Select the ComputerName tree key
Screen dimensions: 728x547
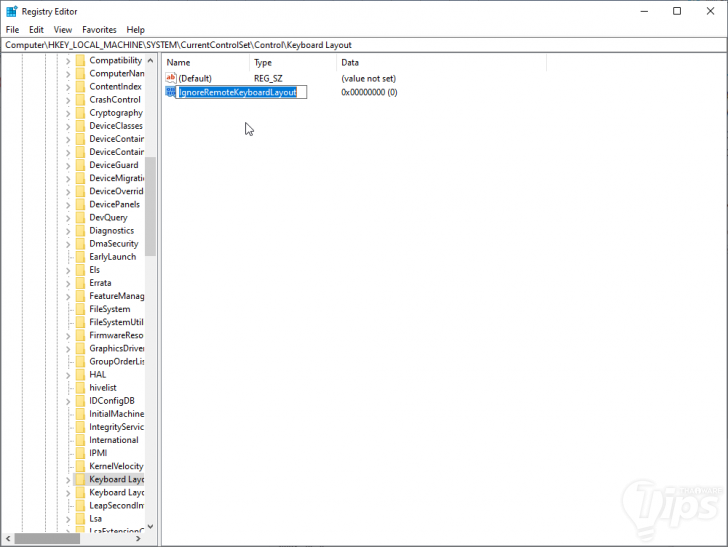117,73
